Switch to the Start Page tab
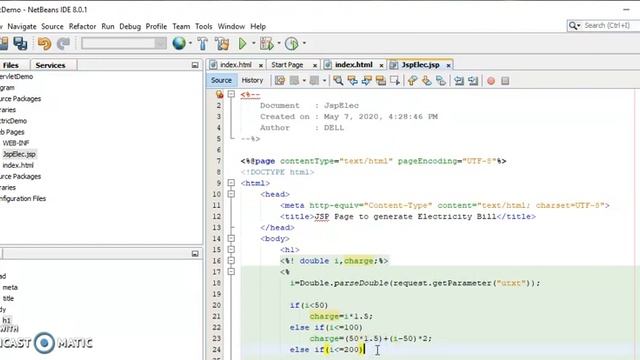The height and width of the screenshot is (360, 640). (287, 65)
